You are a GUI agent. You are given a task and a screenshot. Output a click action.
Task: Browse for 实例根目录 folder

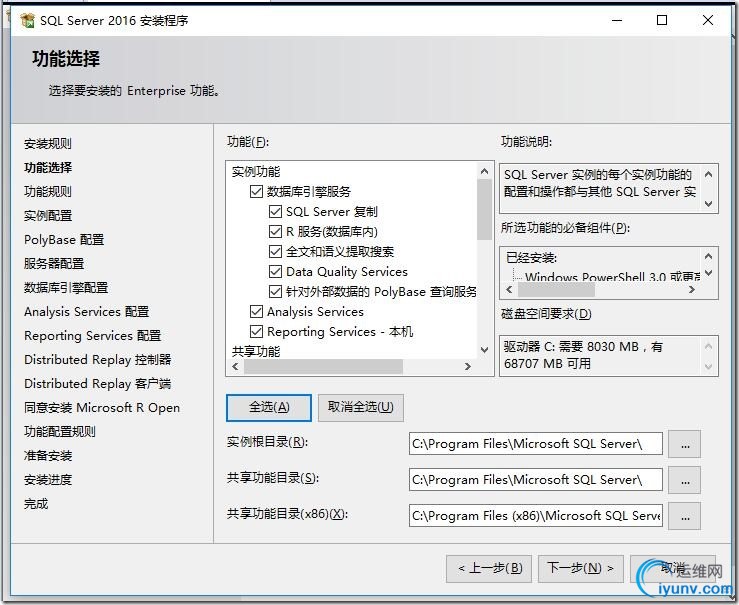point(685,444)
